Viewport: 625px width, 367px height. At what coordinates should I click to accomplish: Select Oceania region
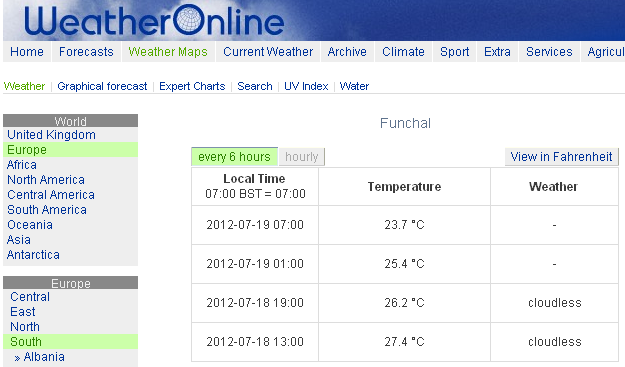[30, 225]
